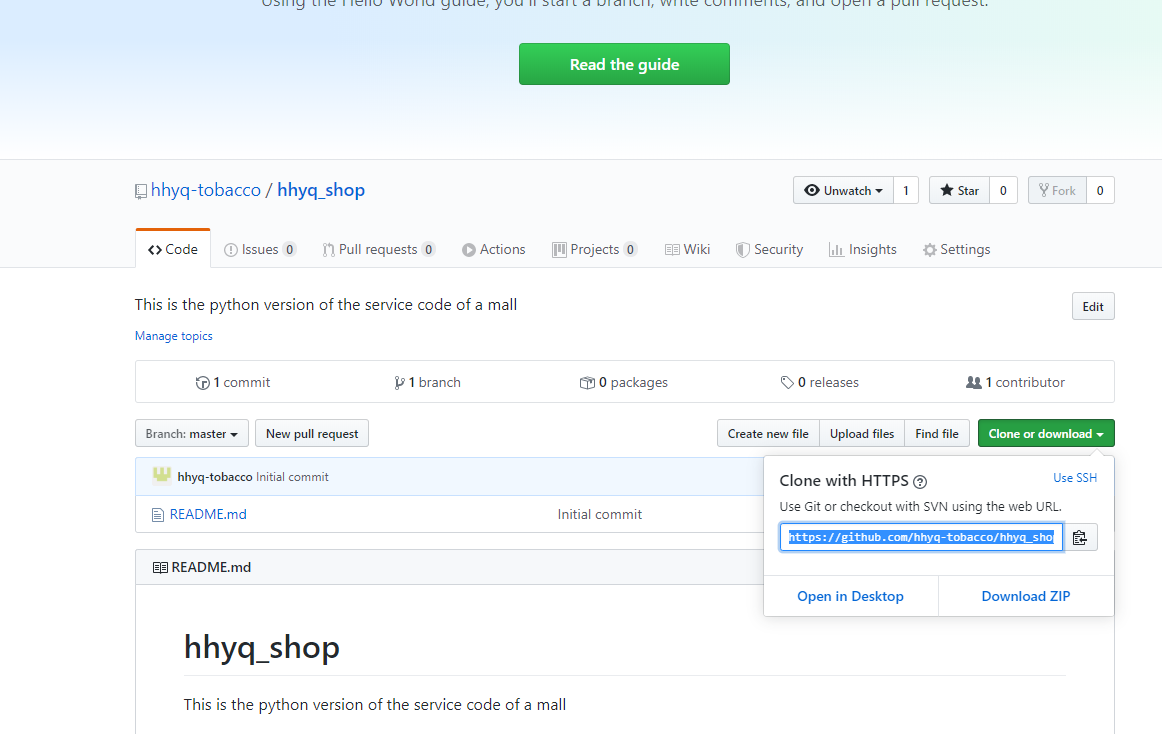Open the hhyq-tobacco owner profile link
Screen dimensions: 1162x734
click(205, 190)
